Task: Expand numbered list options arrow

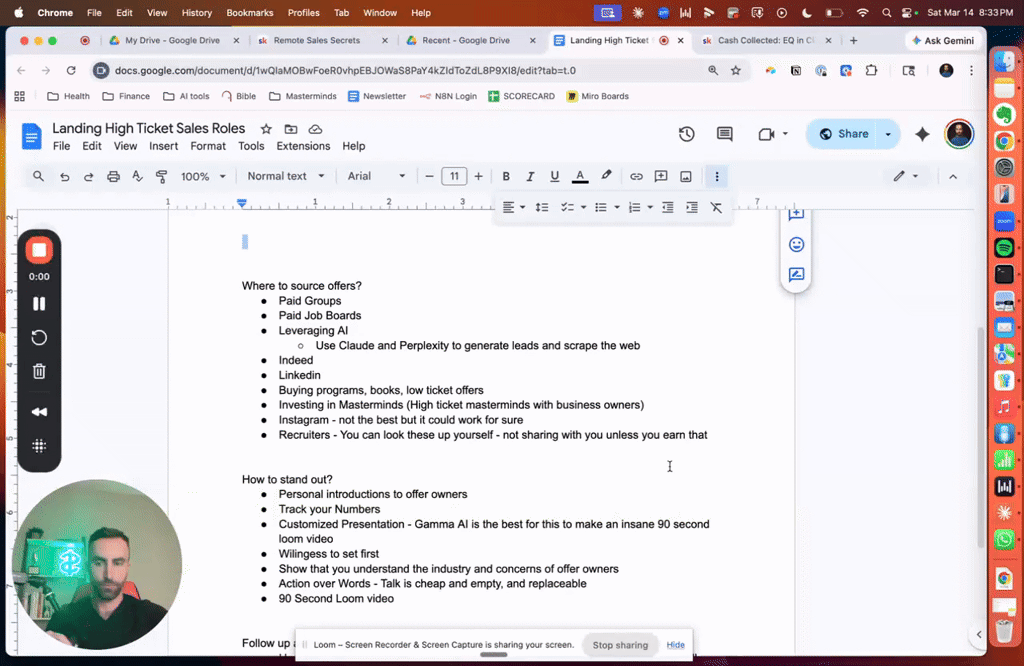Action: (x=650, y=208)
